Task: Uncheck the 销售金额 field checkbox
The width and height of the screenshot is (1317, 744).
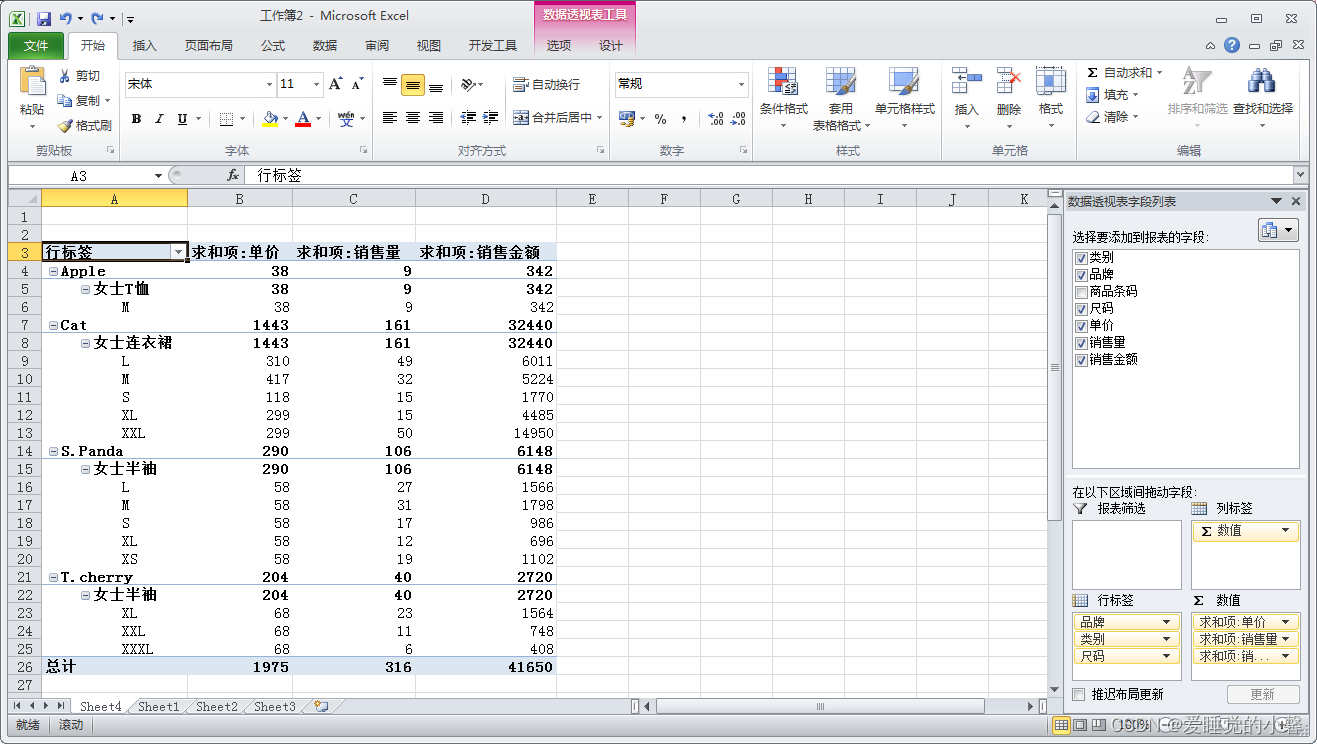Action: click(1081, 360)
